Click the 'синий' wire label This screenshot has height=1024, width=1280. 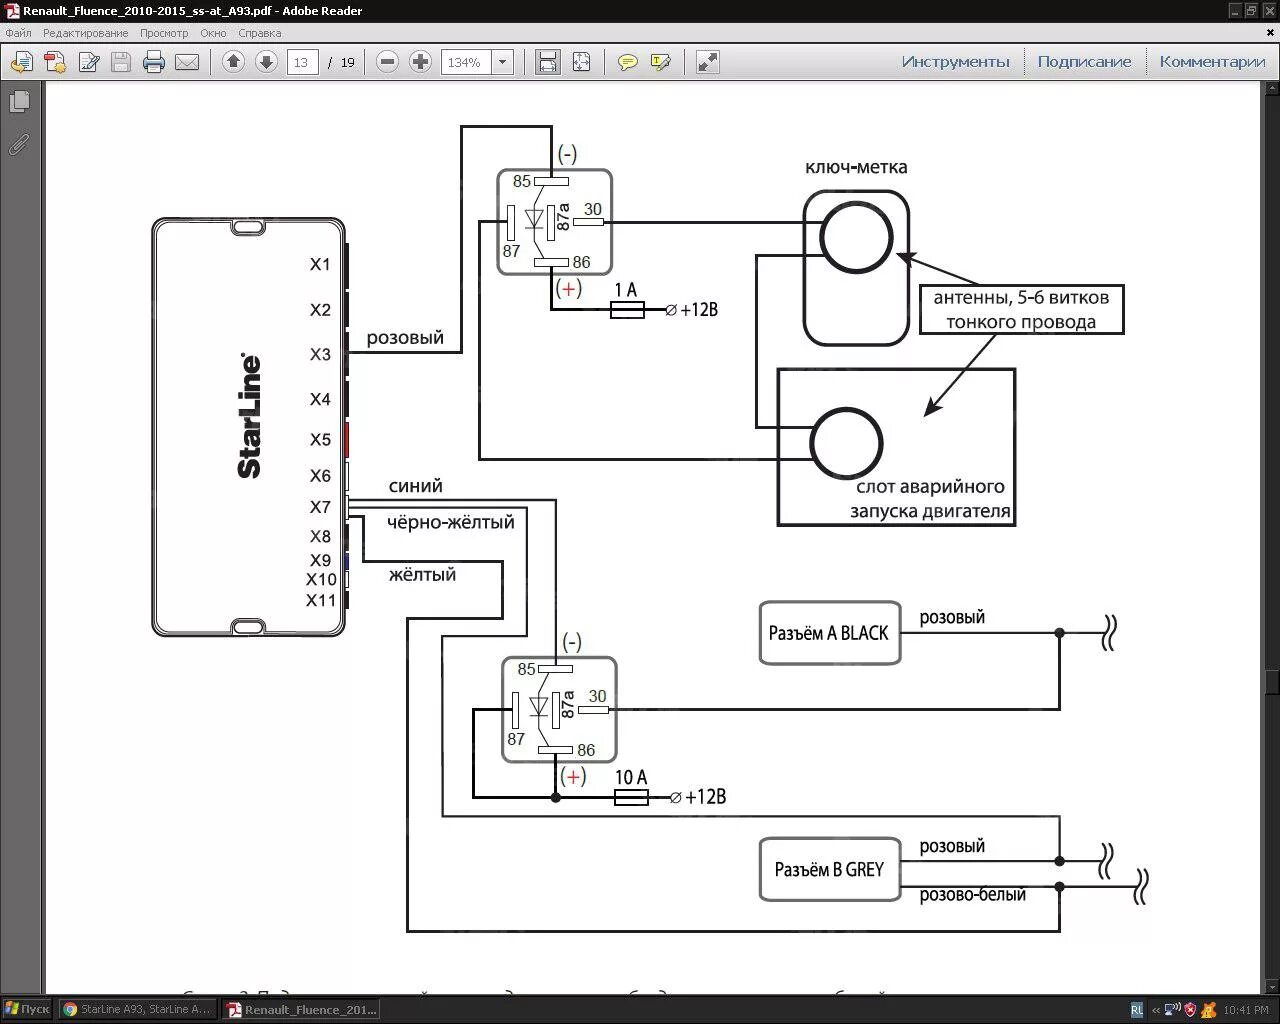(x=416, y=486)
